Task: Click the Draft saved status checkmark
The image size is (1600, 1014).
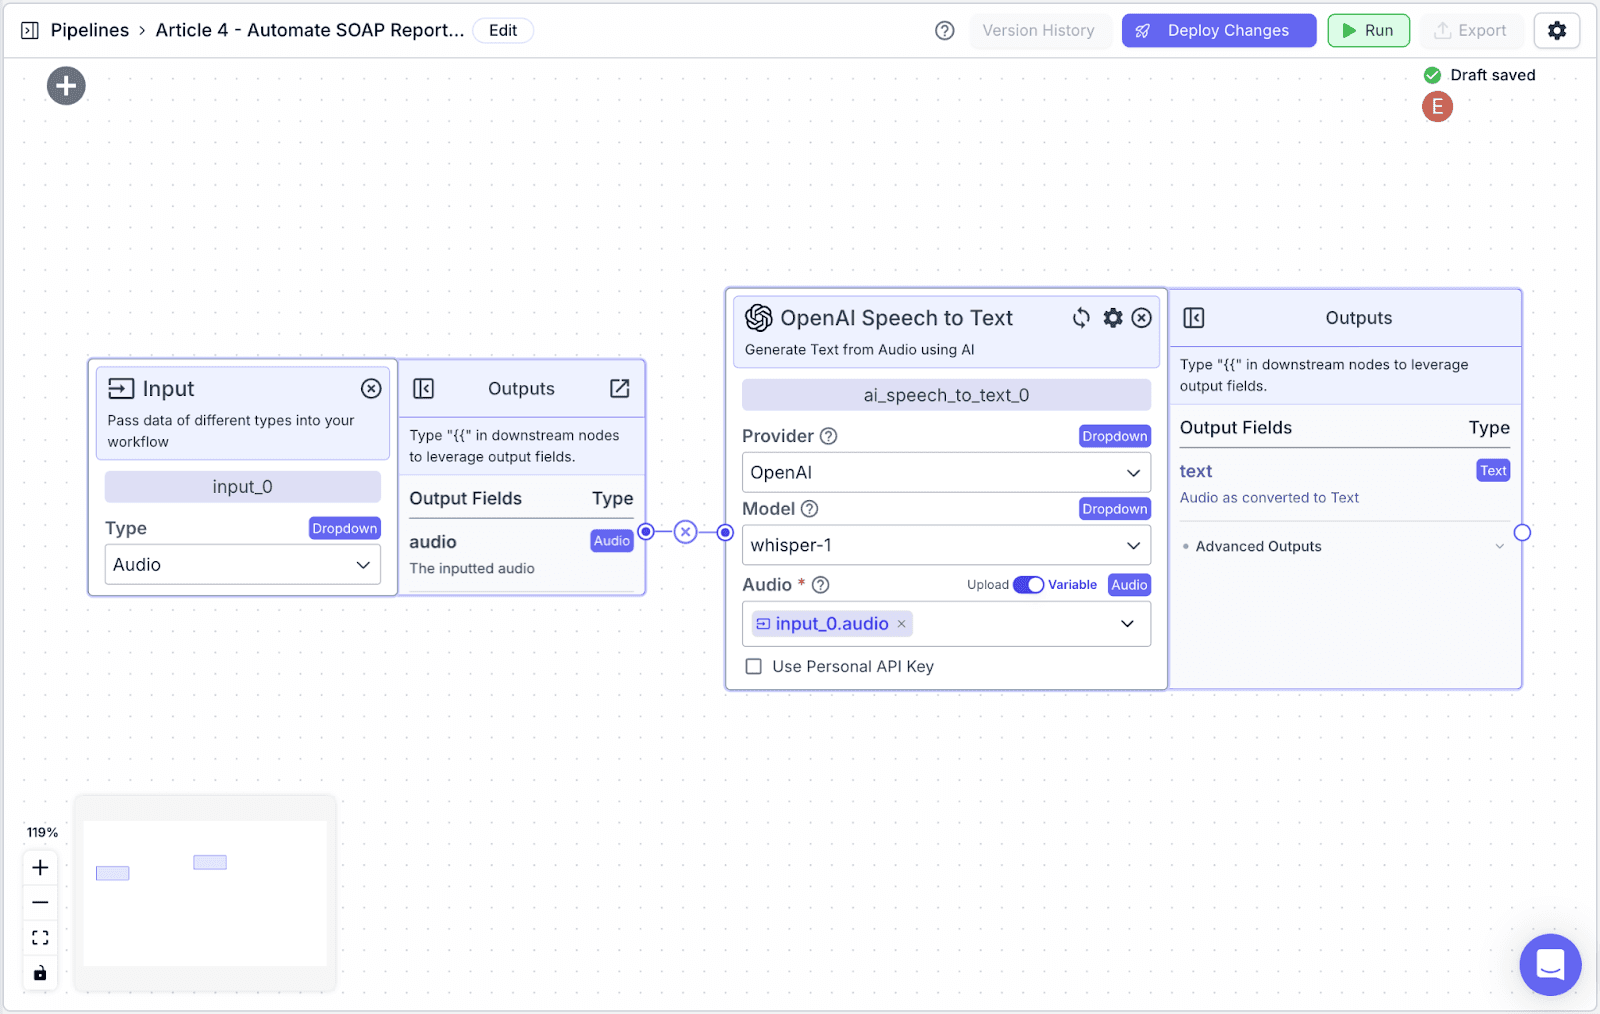Action: pyautogui.click(x=1432, y=75)
